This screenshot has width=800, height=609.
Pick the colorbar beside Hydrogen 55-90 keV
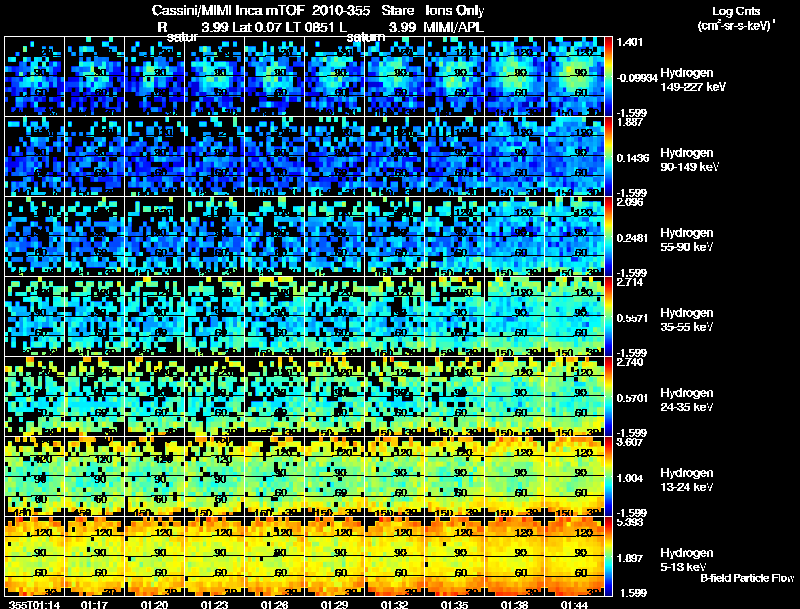[608, 236]
